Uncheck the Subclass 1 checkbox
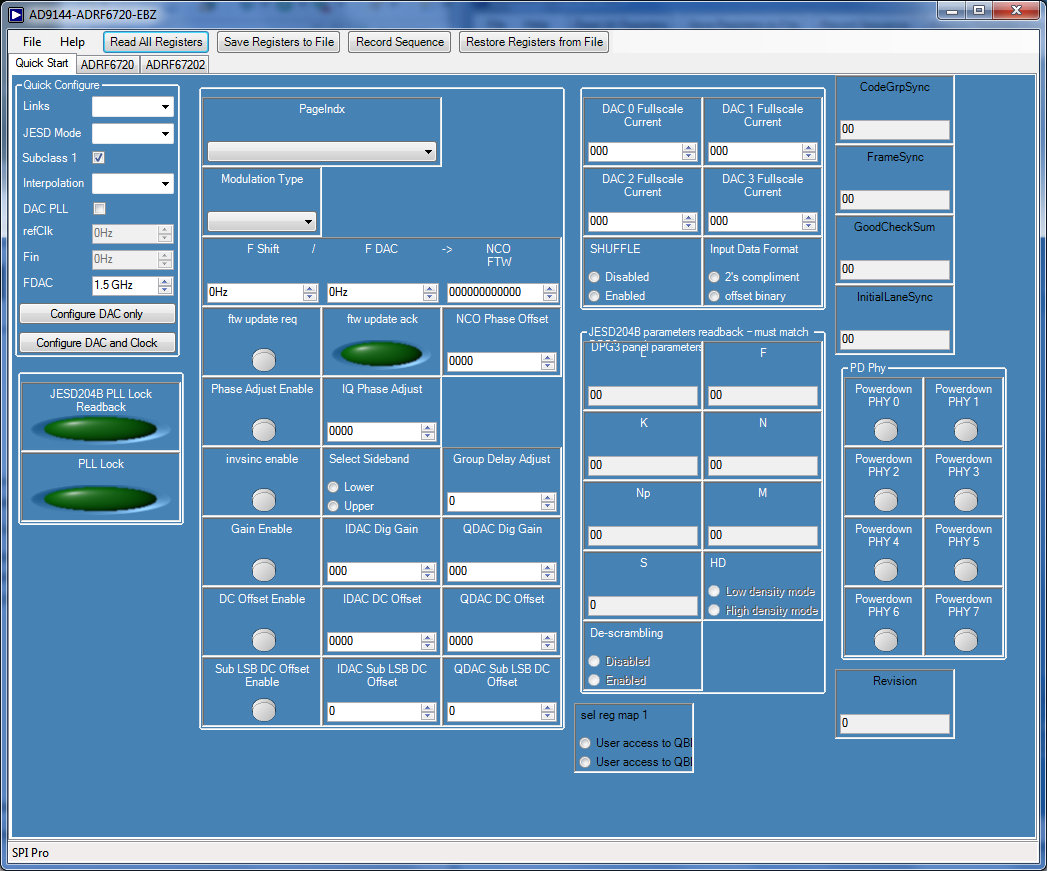 pyautogui.click(x=99, y=158)
